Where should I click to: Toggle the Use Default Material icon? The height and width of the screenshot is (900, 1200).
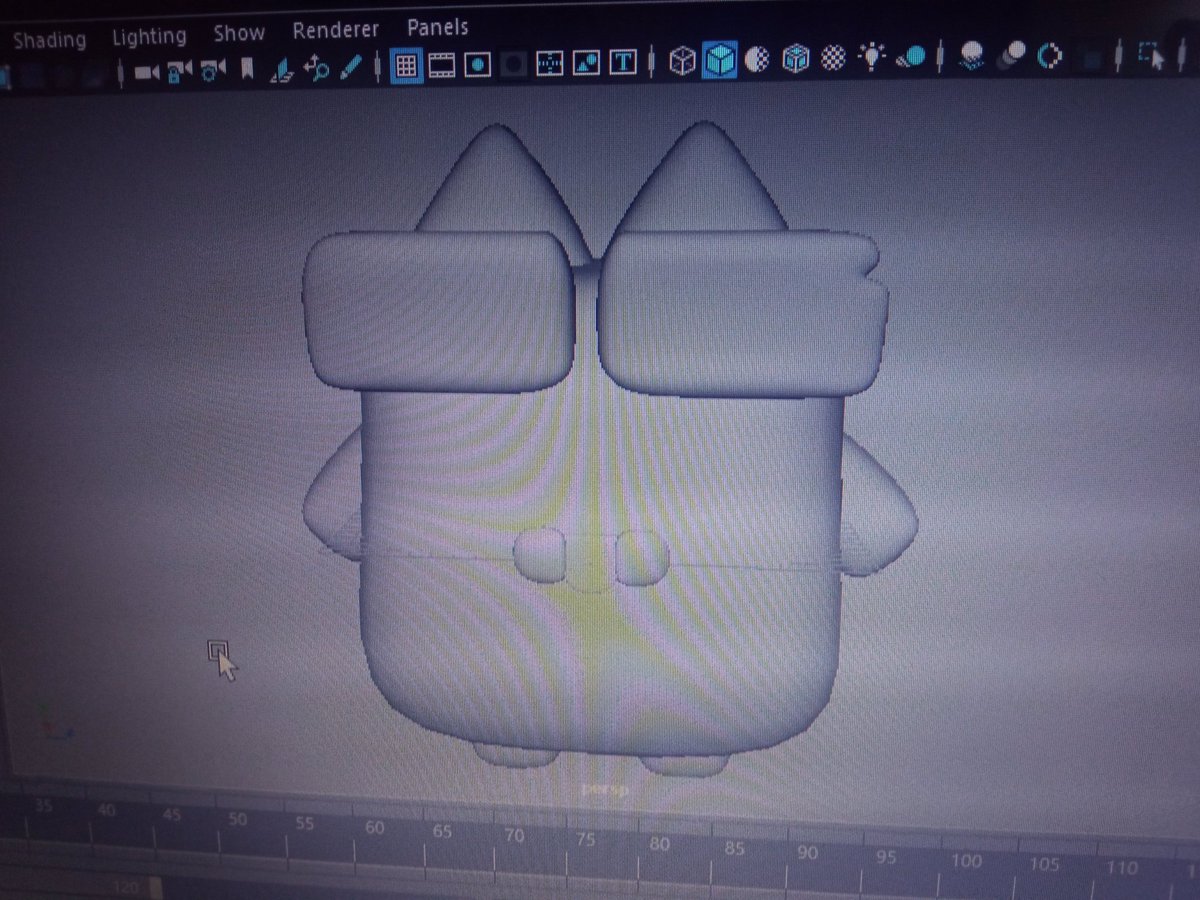pyautogui.click(x=758, y=60)
